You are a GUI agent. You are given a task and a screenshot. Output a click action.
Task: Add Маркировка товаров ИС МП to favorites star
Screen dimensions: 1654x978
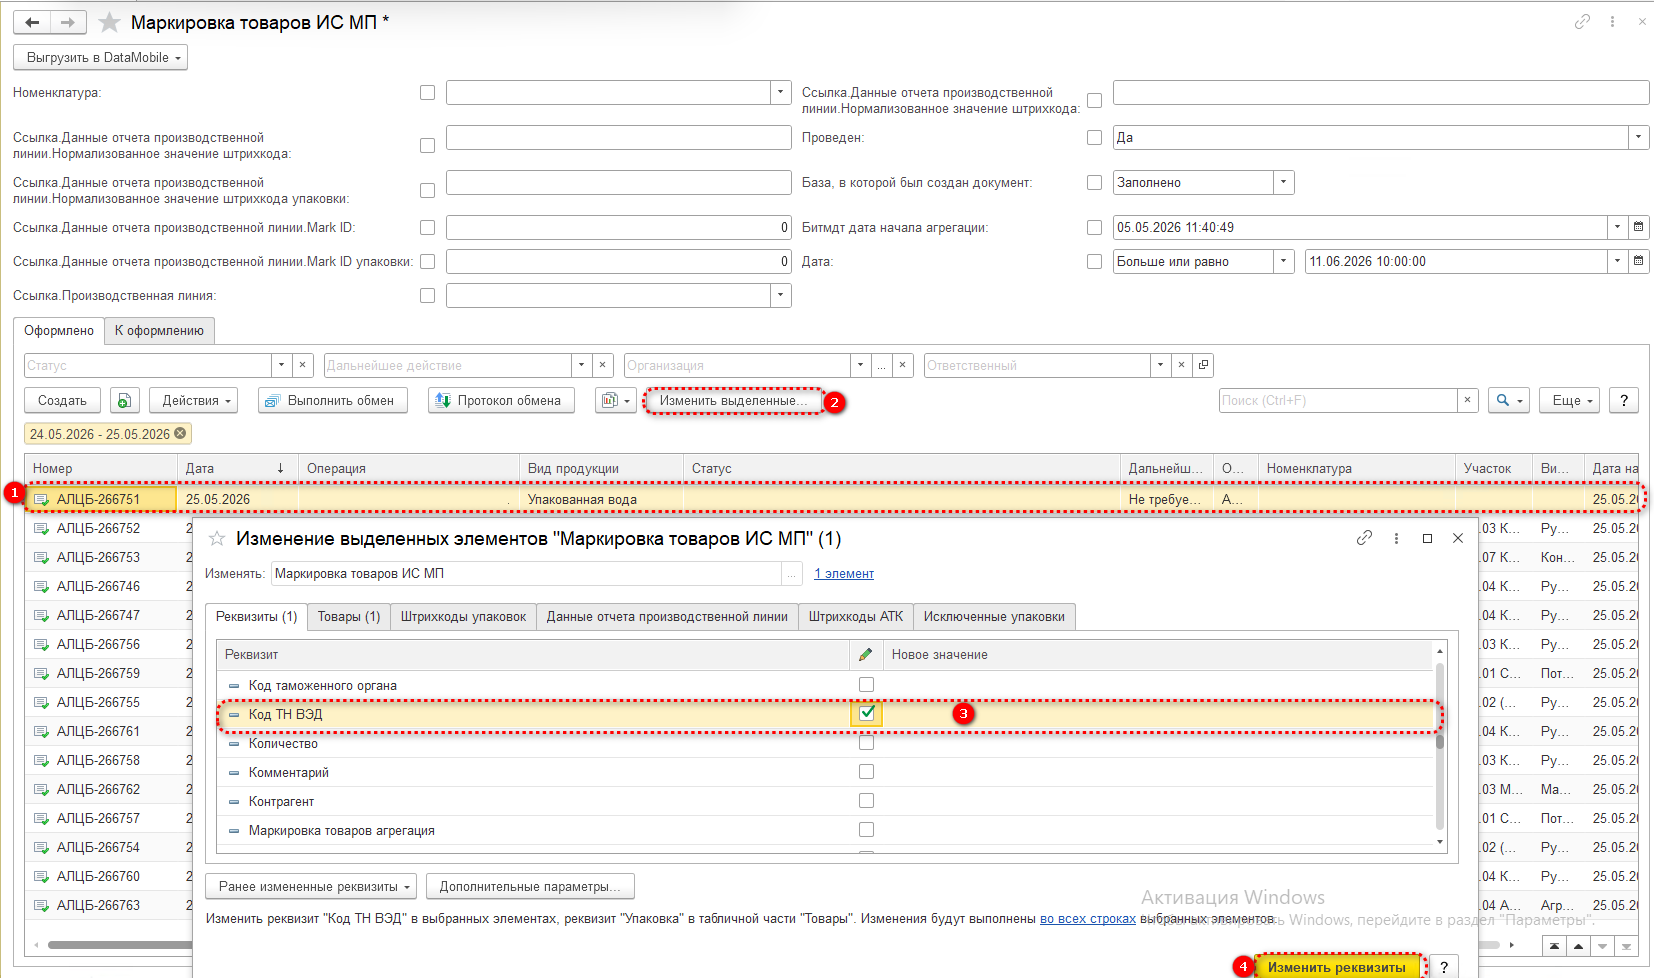point(110,22)
